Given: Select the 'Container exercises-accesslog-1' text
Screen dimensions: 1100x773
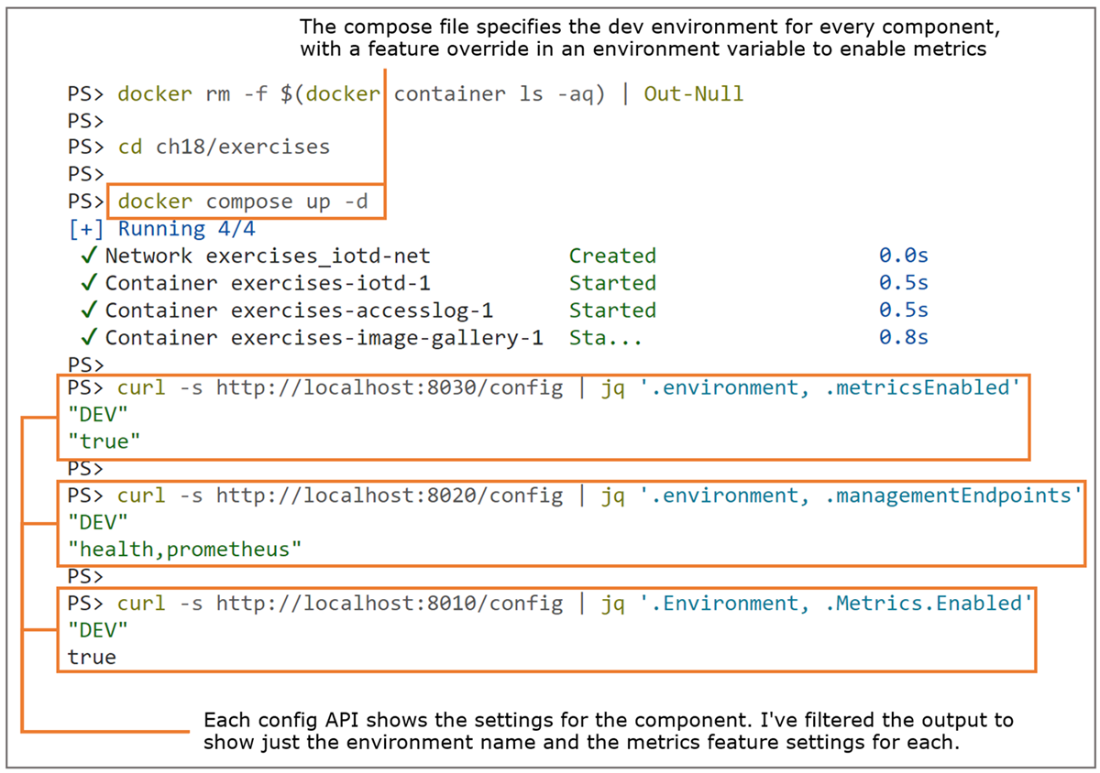Looking at the screenshot, I should click(x=299, y=310).
